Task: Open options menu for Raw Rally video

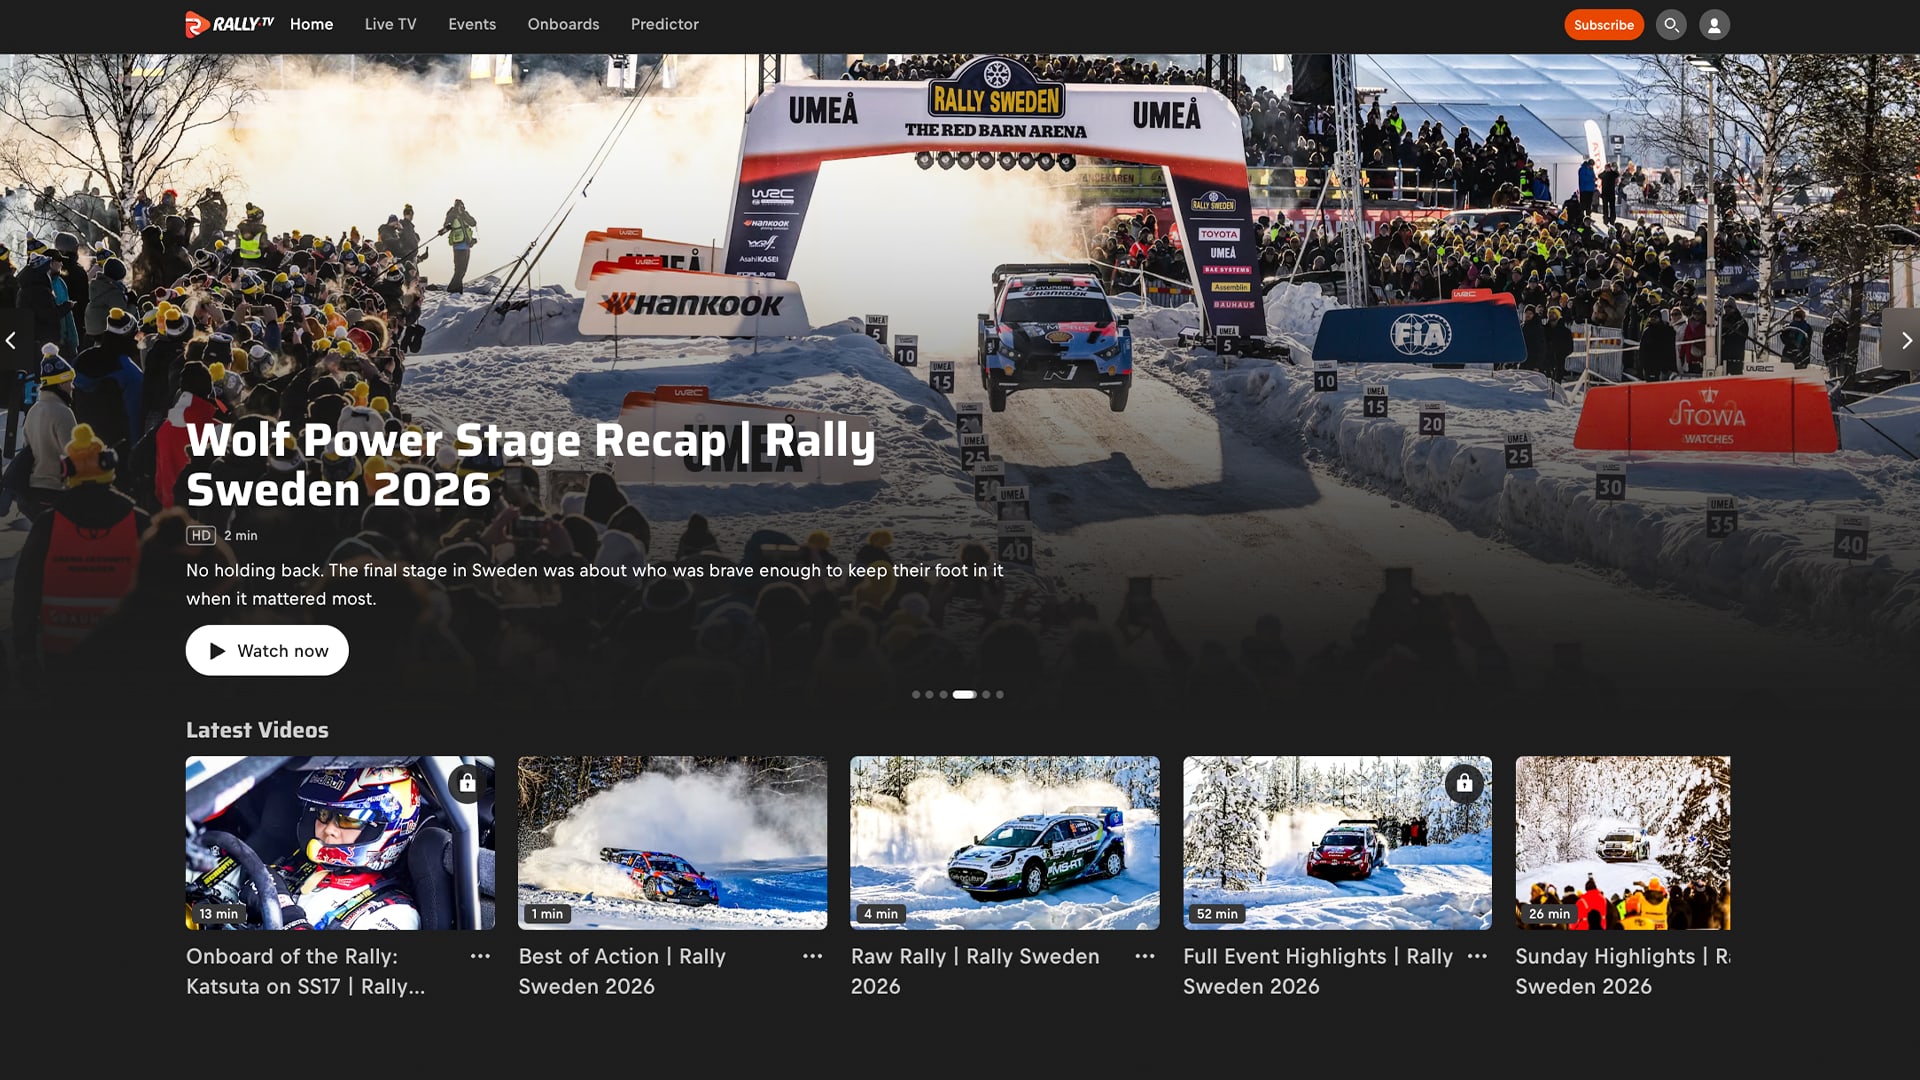Action: [1145, 957]
